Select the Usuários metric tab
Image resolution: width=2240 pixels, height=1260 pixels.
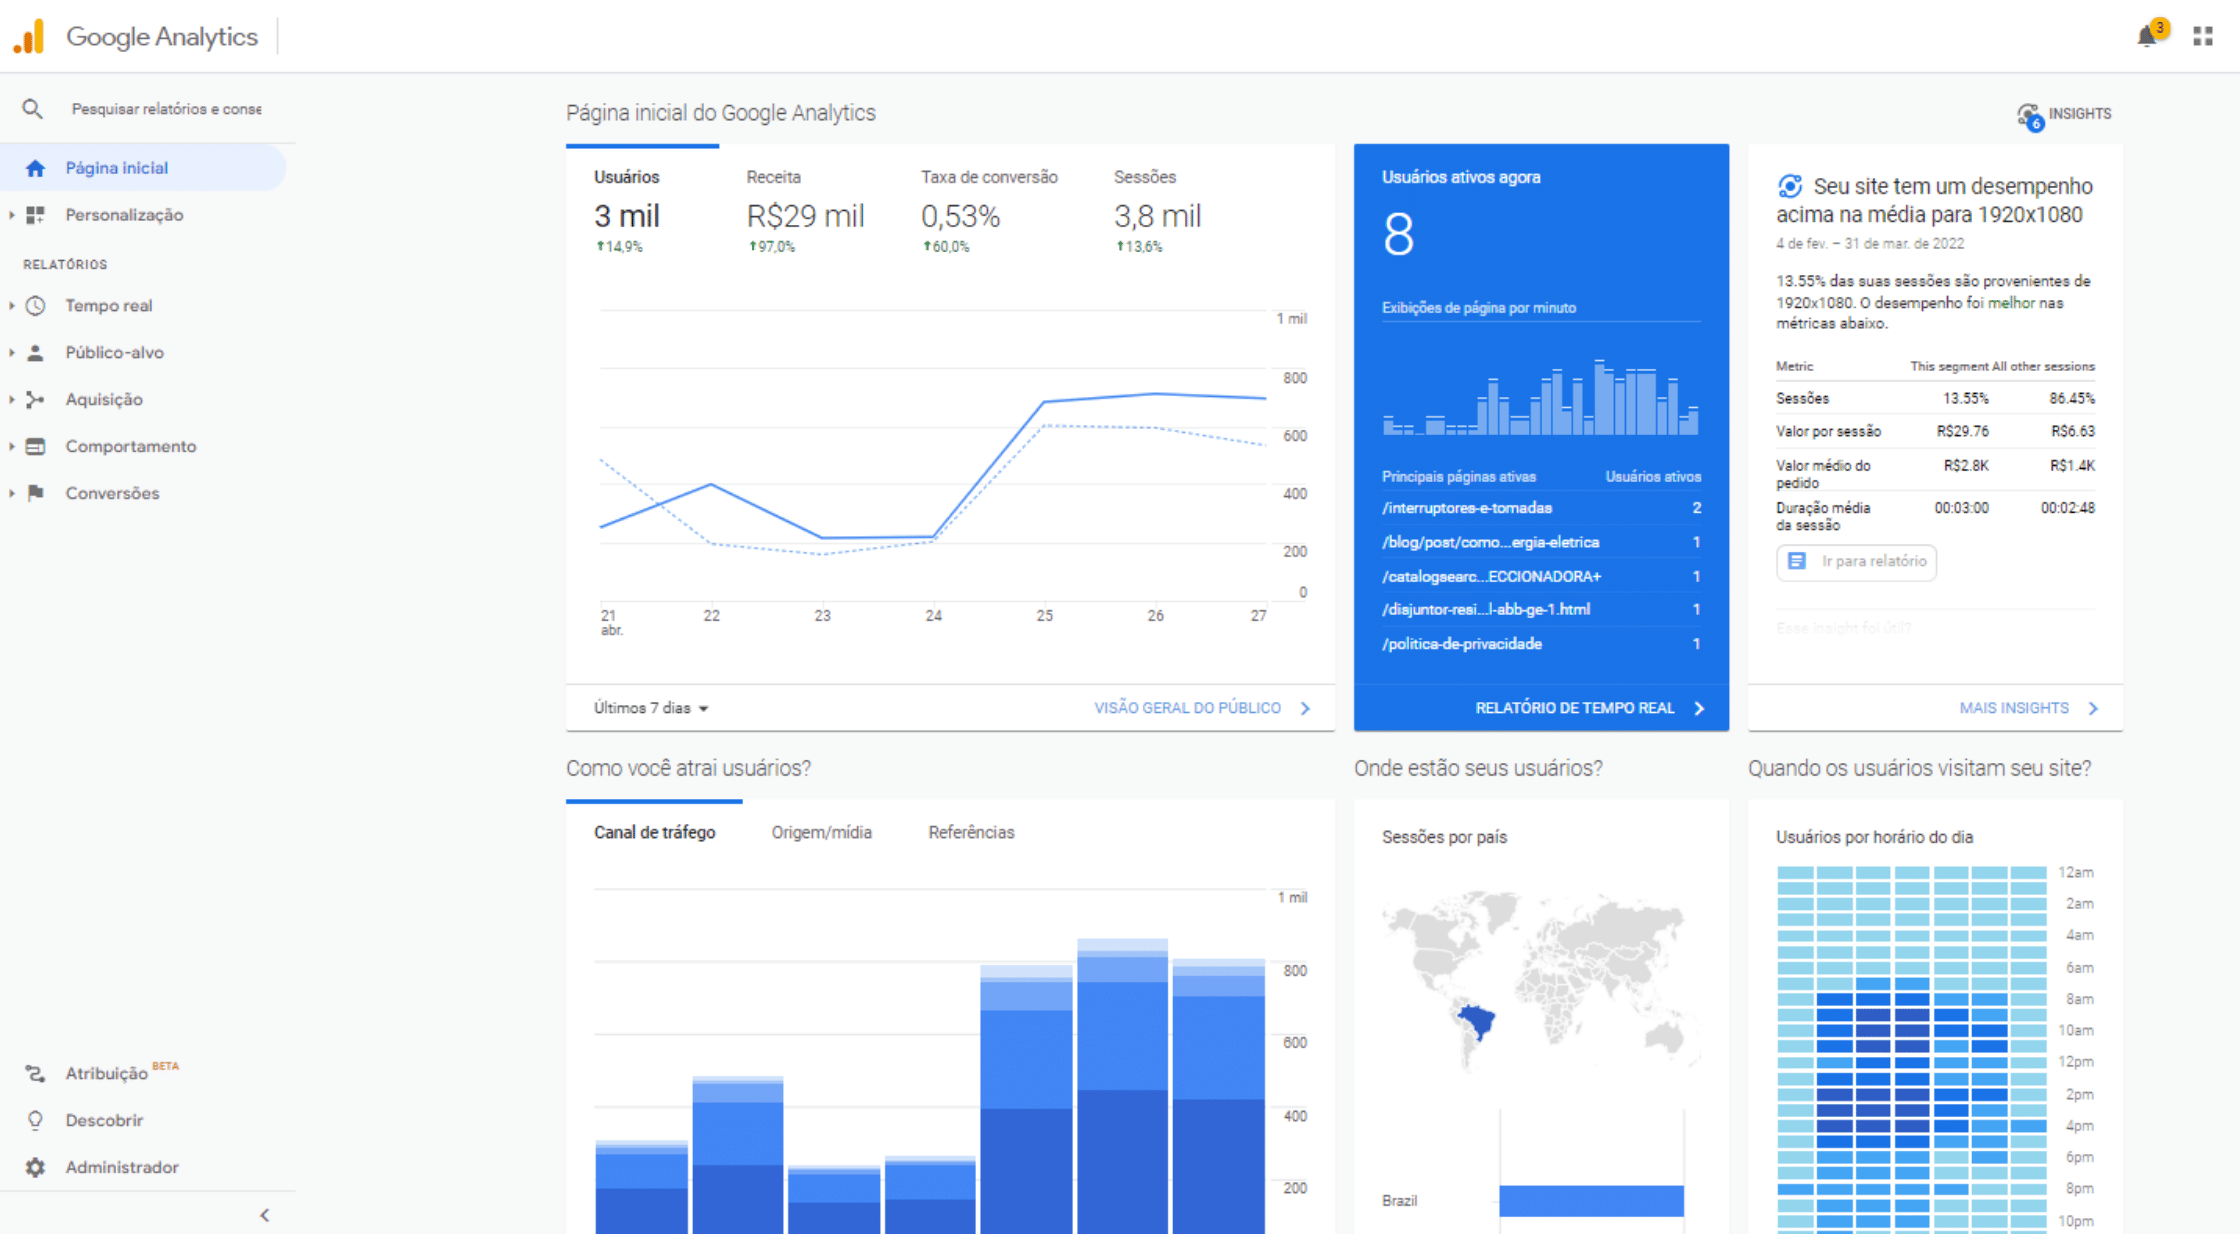(642, 211)
